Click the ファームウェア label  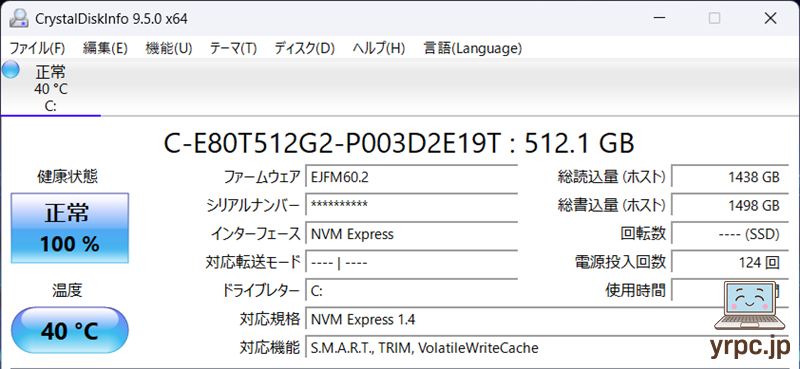point(262,177)
